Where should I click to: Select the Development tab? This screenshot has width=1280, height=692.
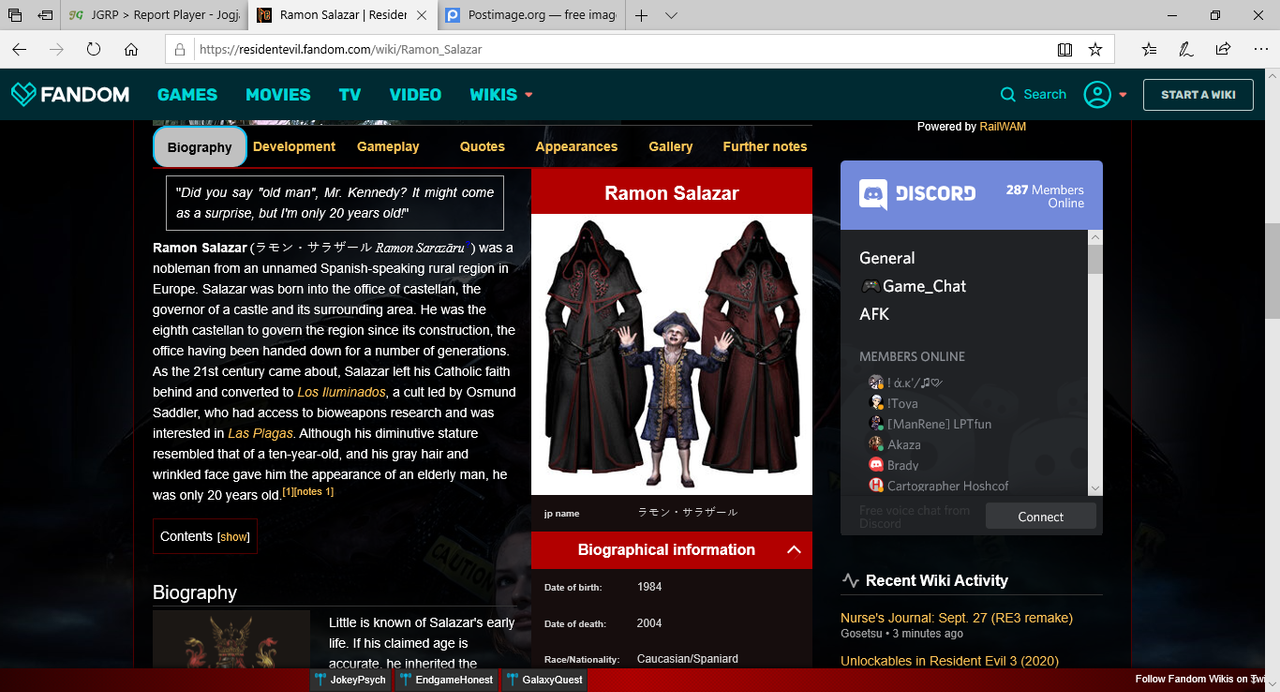pos(294,146)
